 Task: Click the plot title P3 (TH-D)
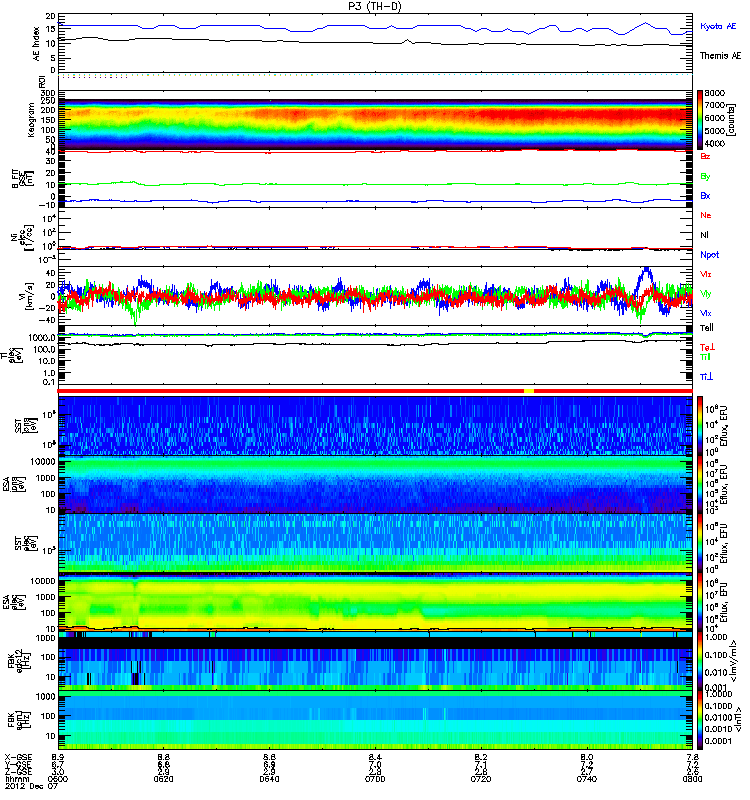(375, 6)
